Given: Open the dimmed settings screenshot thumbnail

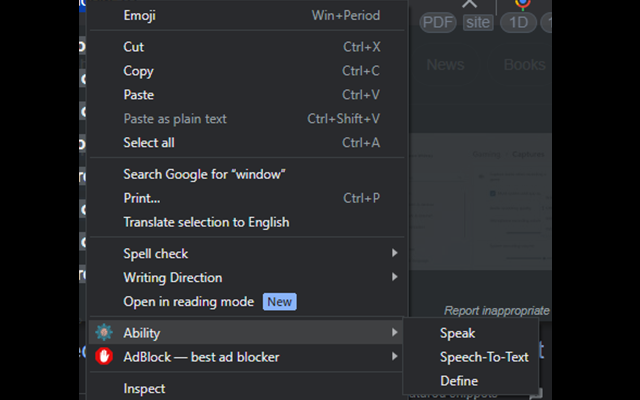Looking at the screenshot, I should click(480, 201).
